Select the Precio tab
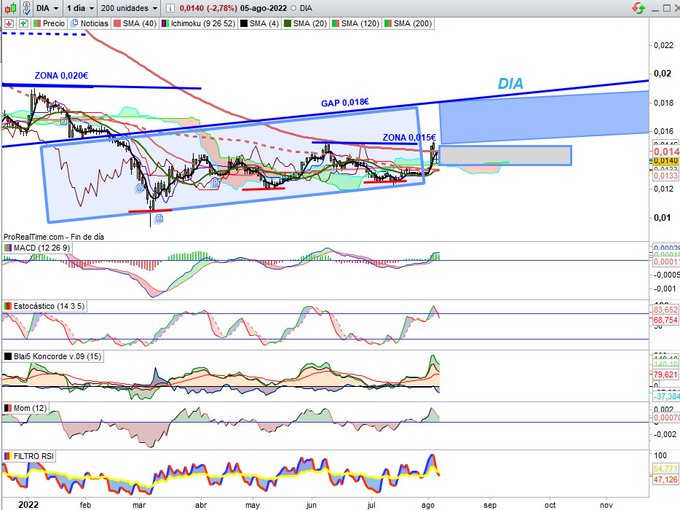The height and width of the screenshot is (510, 680). click(x=49, y=22)
